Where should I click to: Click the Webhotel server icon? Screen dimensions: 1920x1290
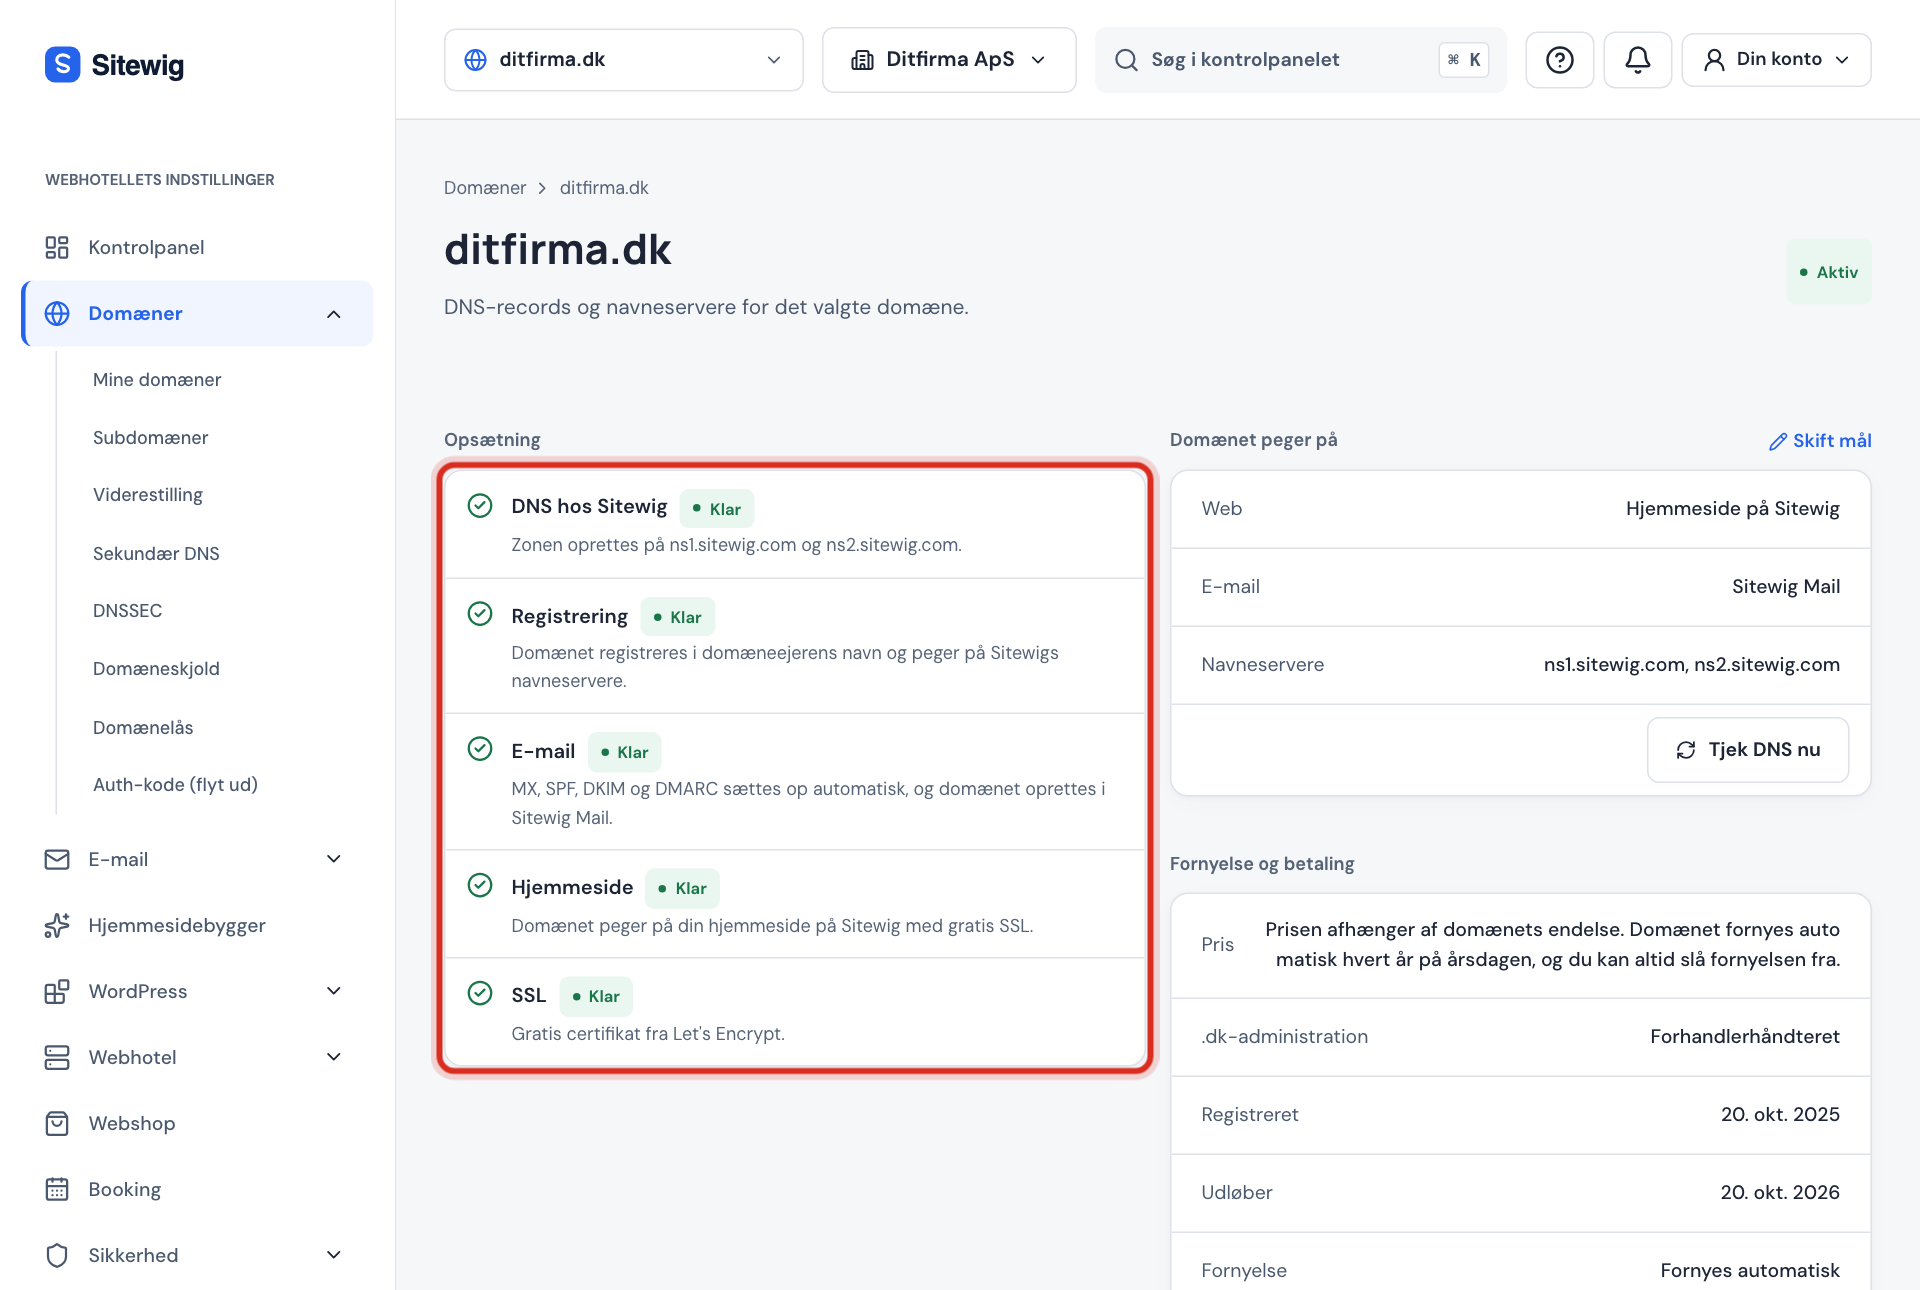point(57,1057)
